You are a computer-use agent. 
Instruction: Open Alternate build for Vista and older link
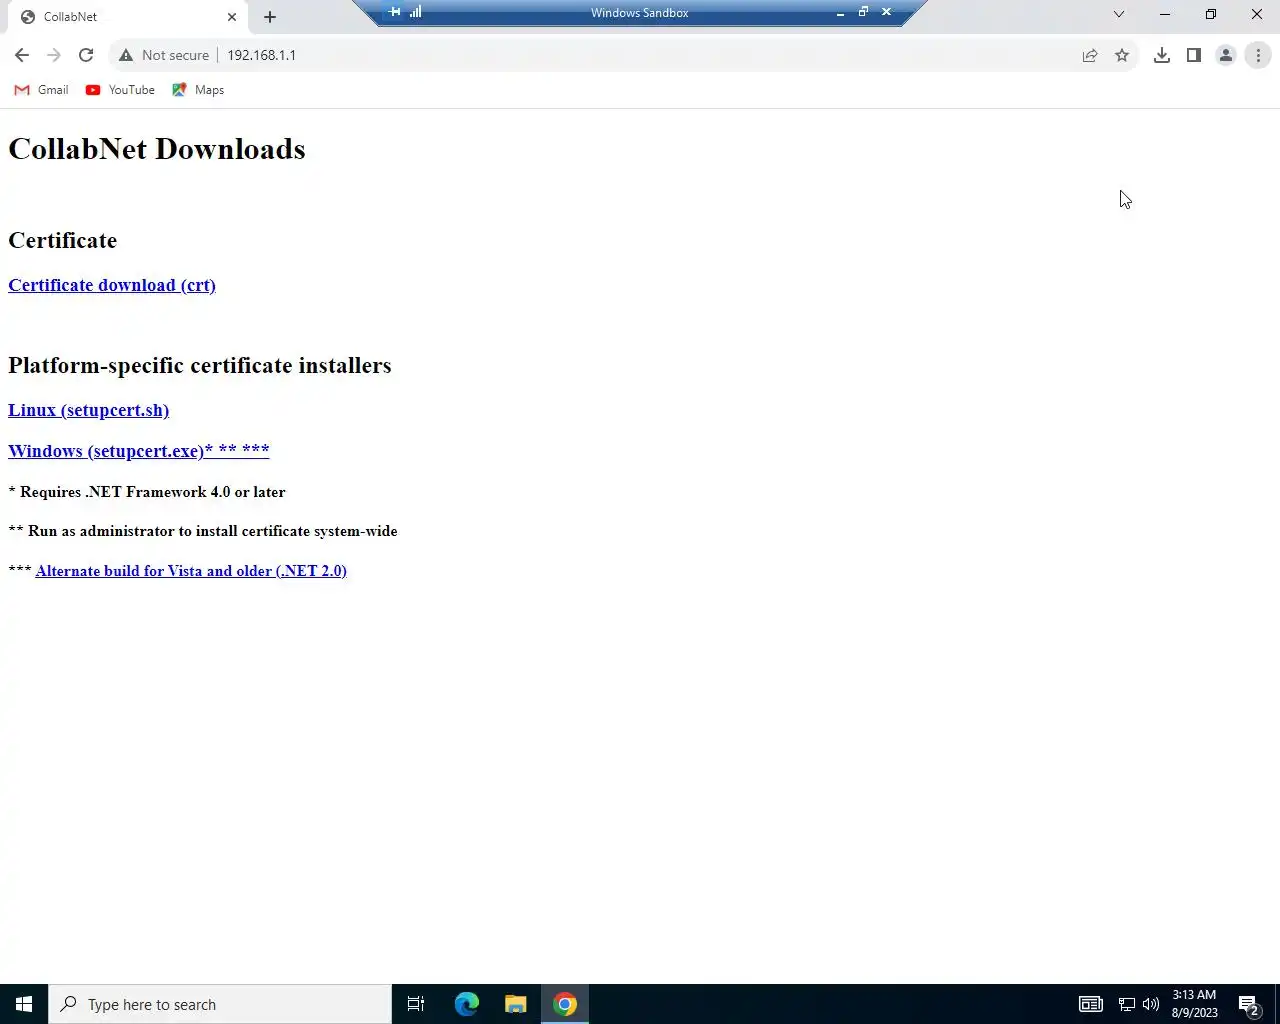pos(191,571)
